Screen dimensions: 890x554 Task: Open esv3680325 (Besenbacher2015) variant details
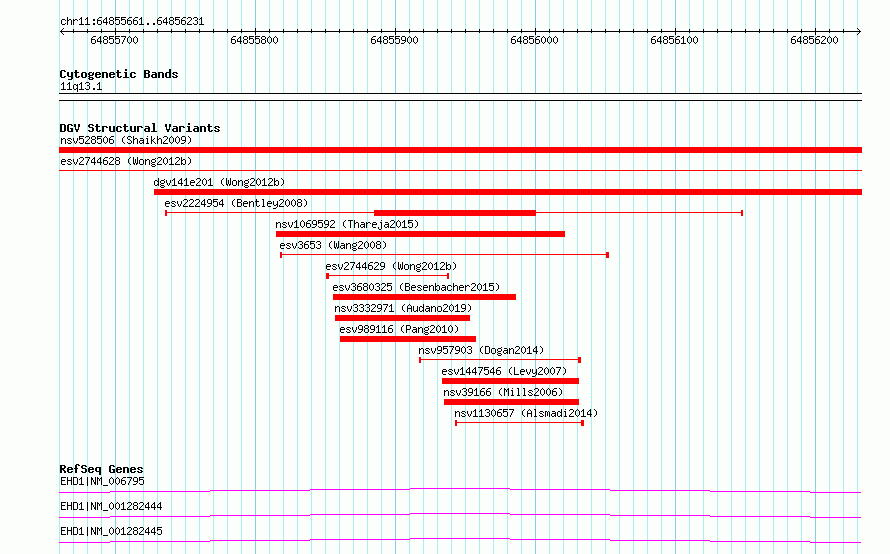click(x=424, y=297)
